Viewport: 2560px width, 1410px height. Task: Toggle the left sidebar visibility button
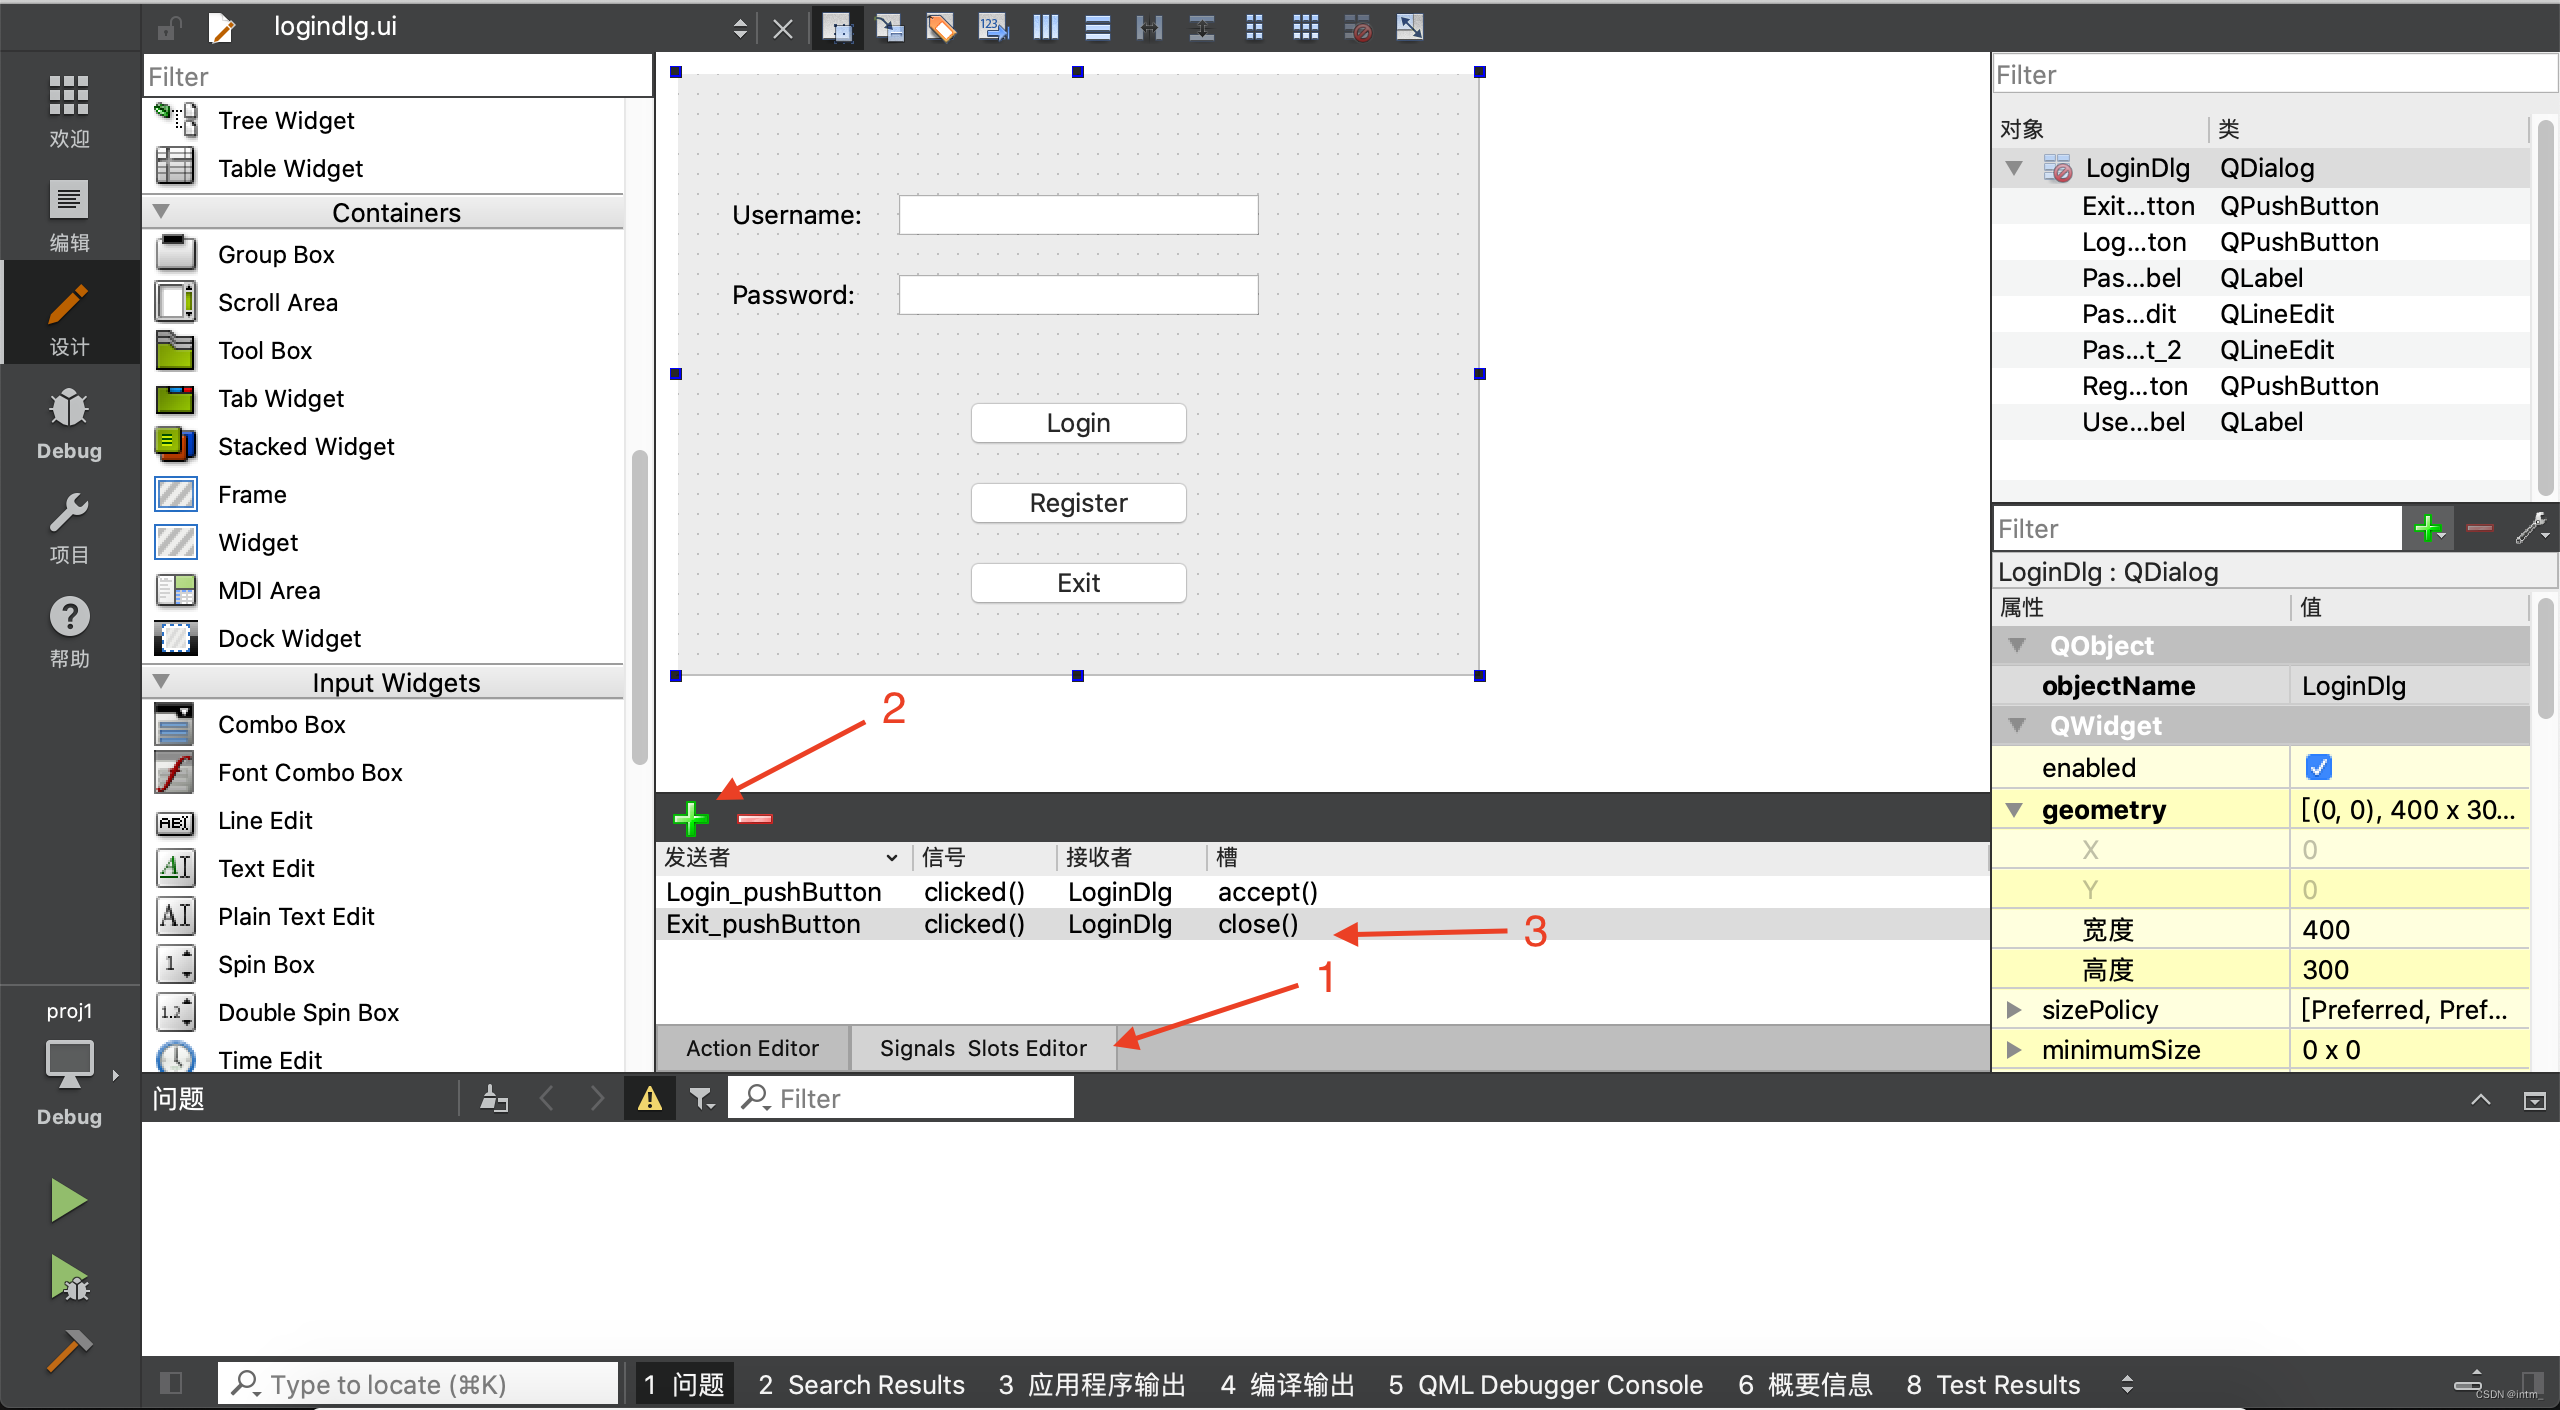point(171,1383)
